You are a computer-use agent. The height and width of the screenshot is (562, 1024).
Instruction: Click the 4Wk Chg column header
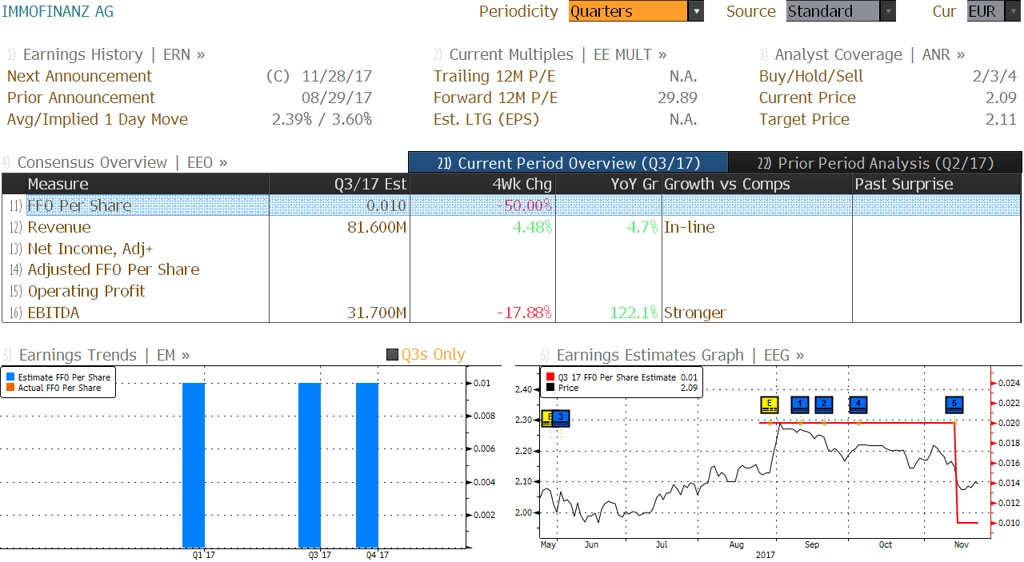pyautogui.click(x=482, y=184)
